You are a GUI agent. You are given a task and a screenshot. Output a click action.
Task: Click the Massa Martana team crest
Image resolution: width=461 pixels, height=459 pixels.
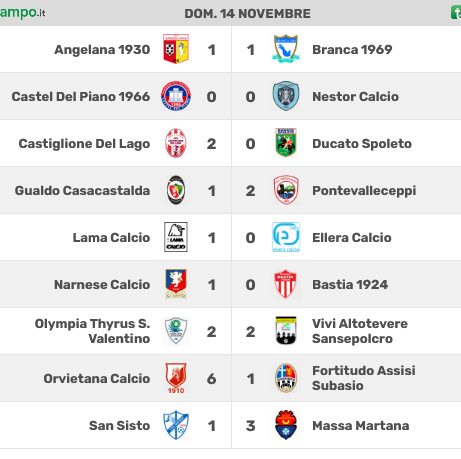[286, 425]
